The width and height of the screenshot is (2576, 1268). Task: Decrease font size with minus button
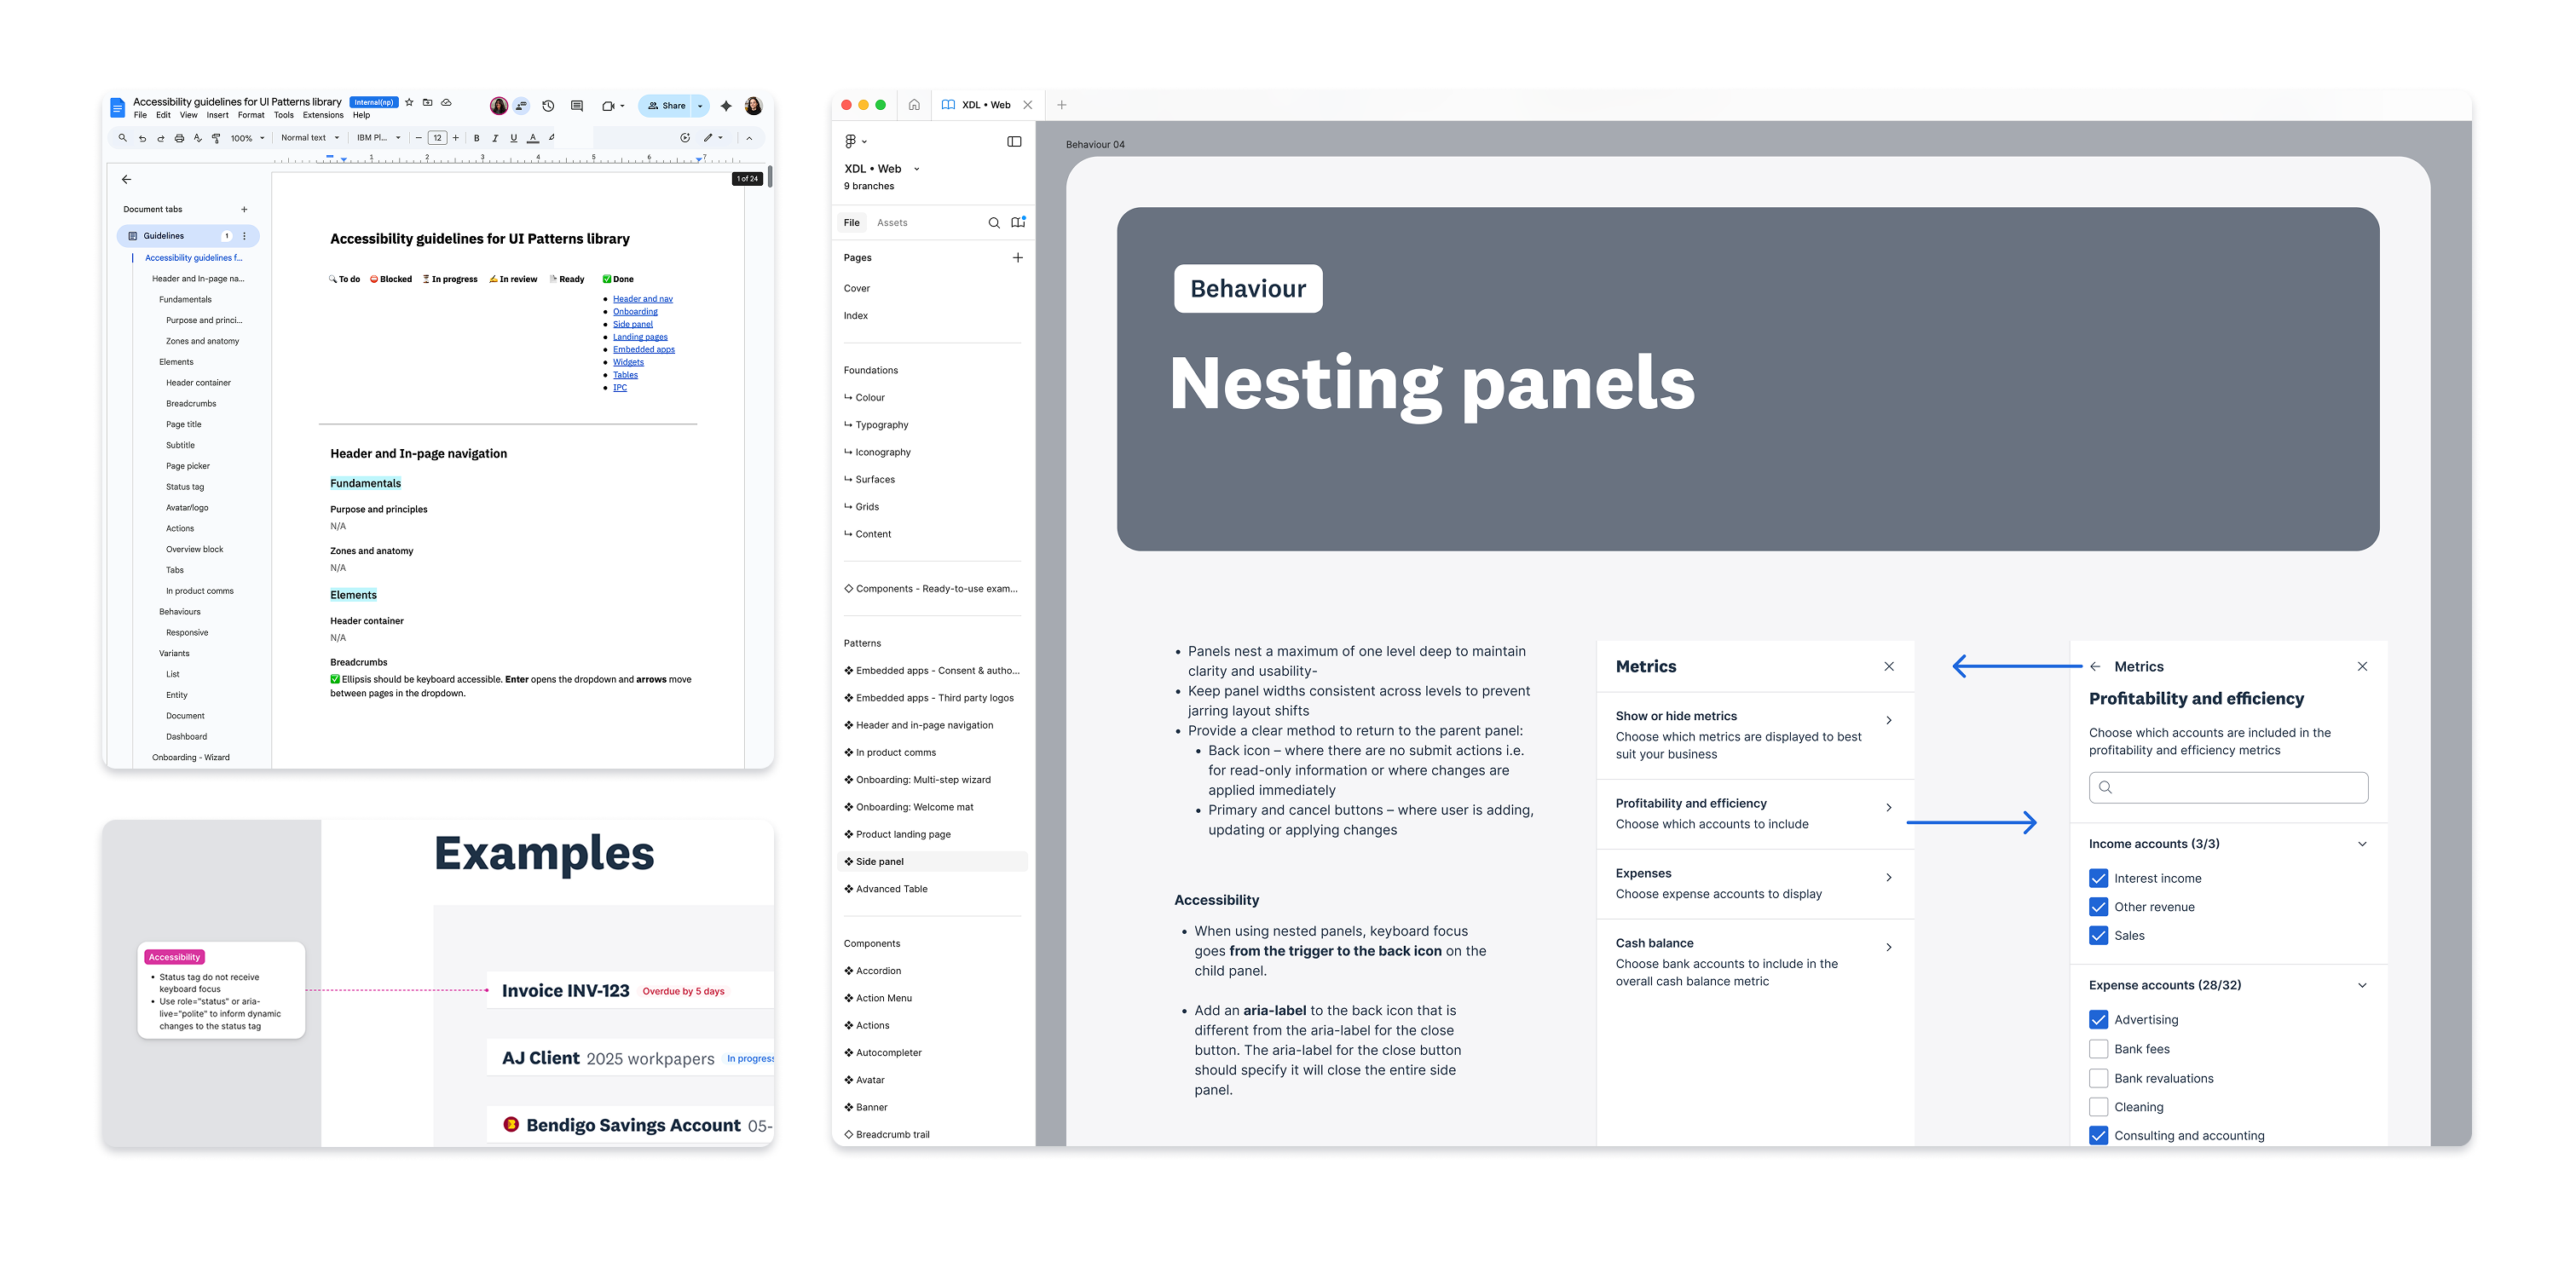click(x=418, y=138)
